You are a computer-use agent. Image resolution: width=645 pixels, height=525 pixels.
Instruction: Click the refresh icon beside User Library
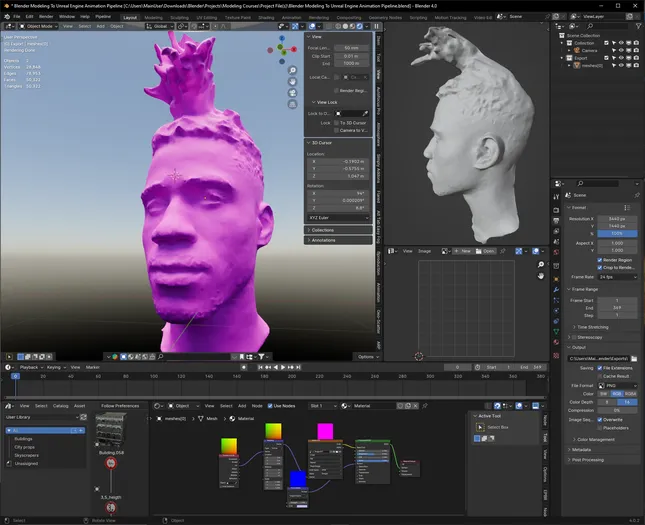[x=83, y=417]
